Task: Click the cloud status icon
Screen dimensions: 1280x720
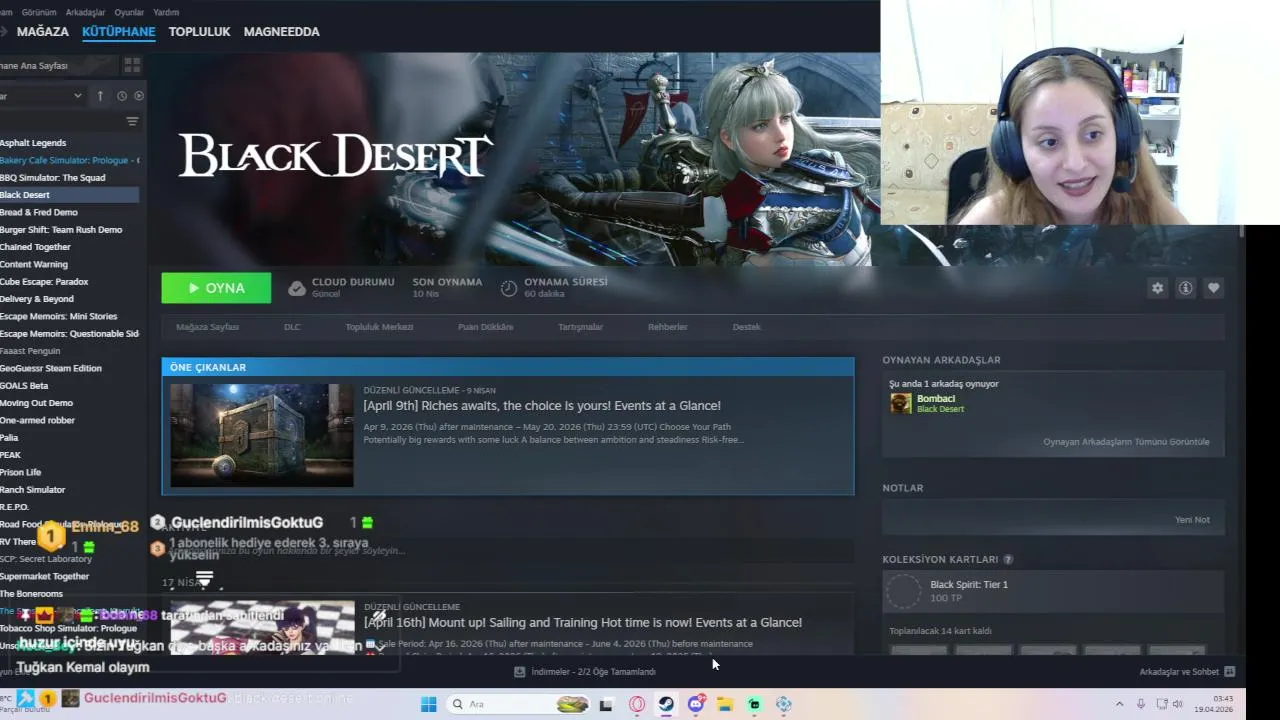Action: [296, 288]
